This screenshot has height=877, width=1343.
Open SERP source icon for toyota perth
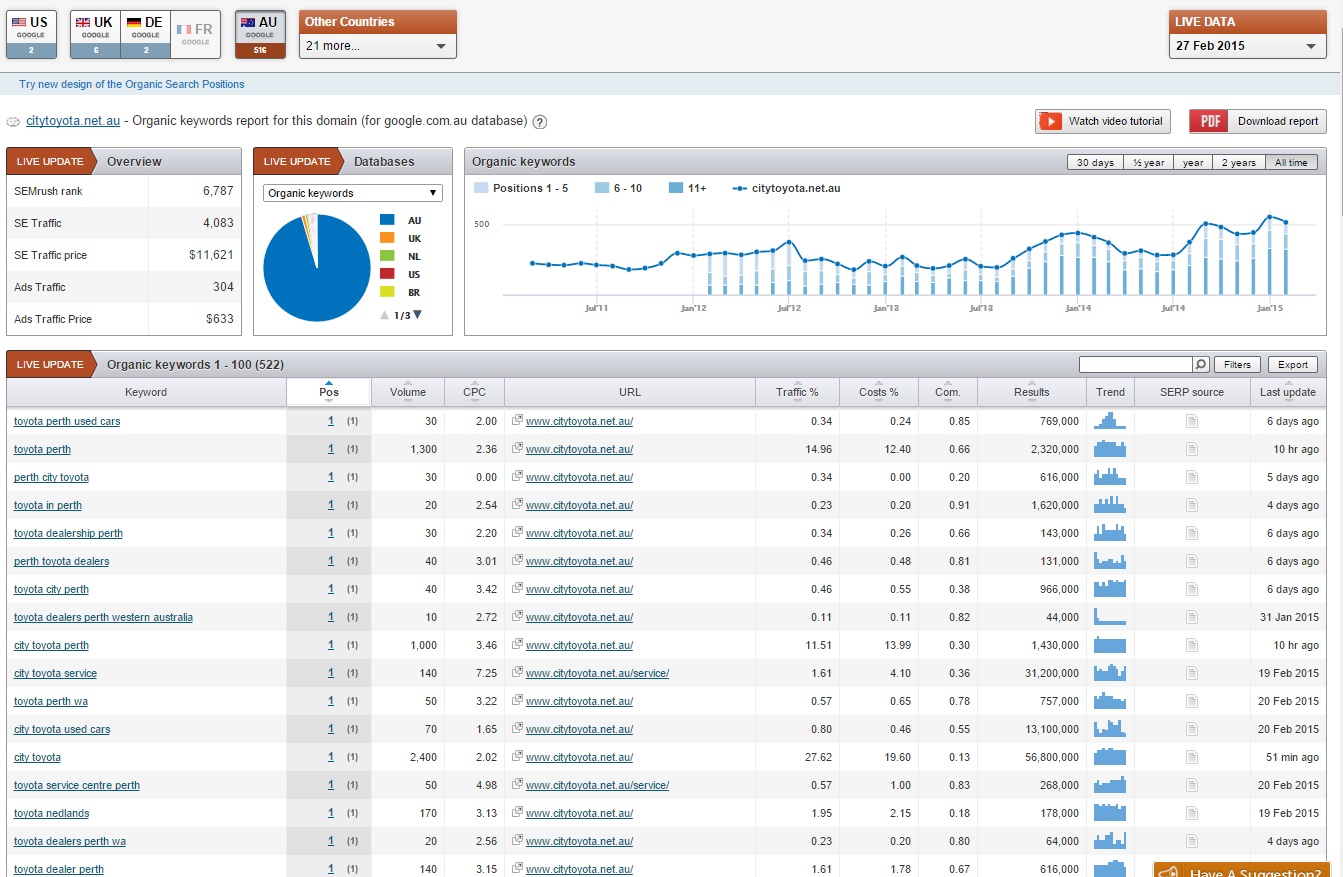pyautogui.click(x=1191, y=449)
